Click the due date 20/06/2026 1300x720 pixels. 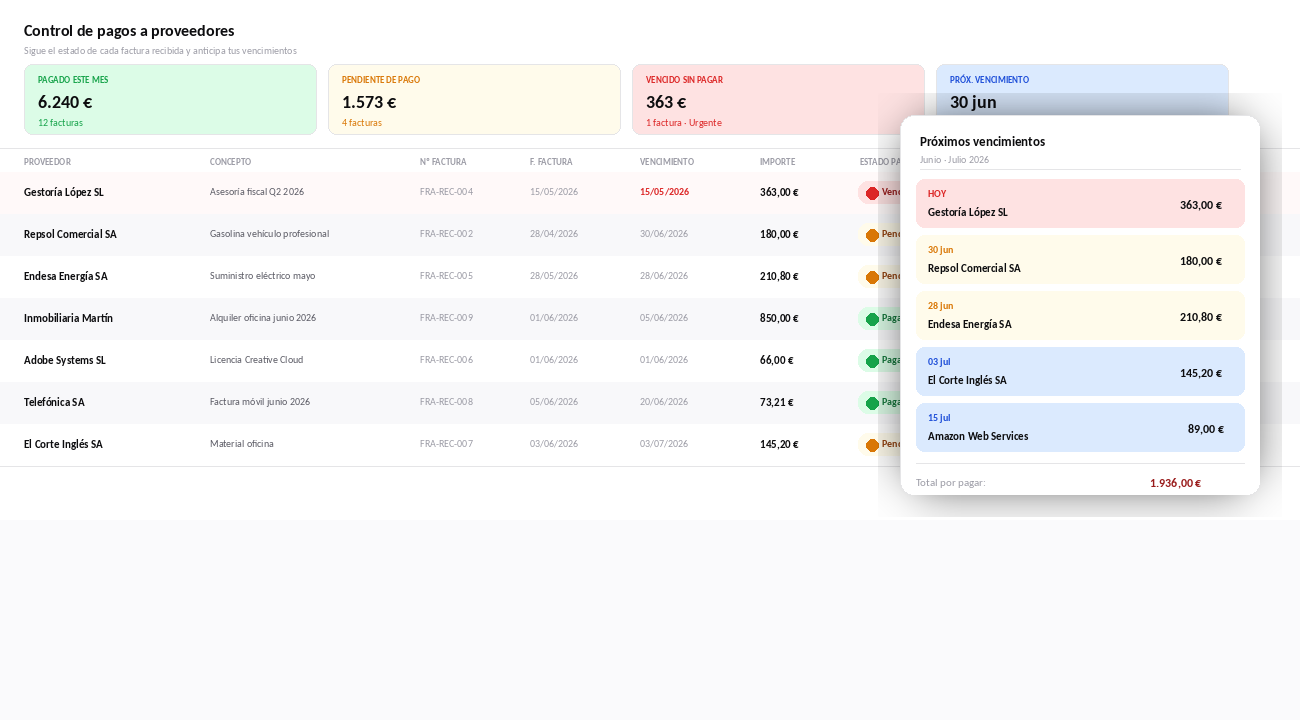pyautogui.click(x=664, y=402)
